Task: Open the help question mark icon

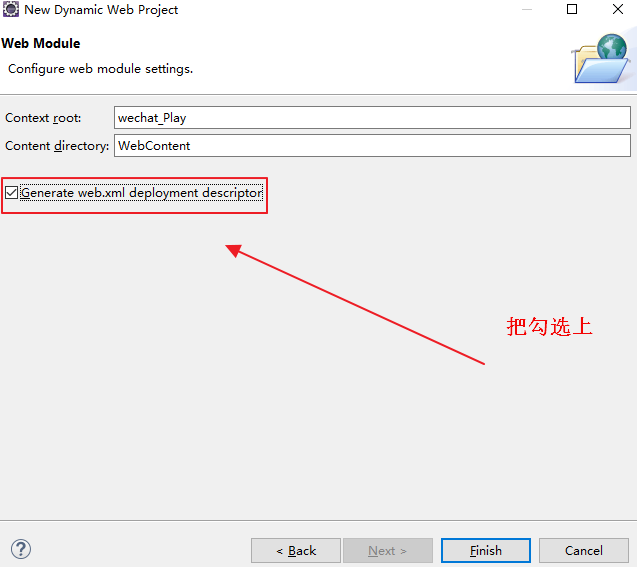Action: tap(21, 549)
